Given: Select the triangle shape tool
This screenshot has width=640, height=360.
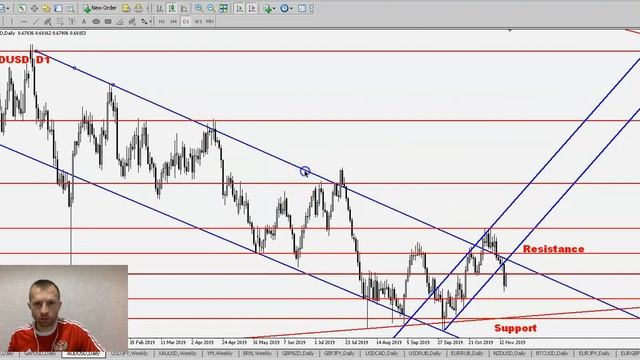Looking at the screenshot, I should (120, 21).
